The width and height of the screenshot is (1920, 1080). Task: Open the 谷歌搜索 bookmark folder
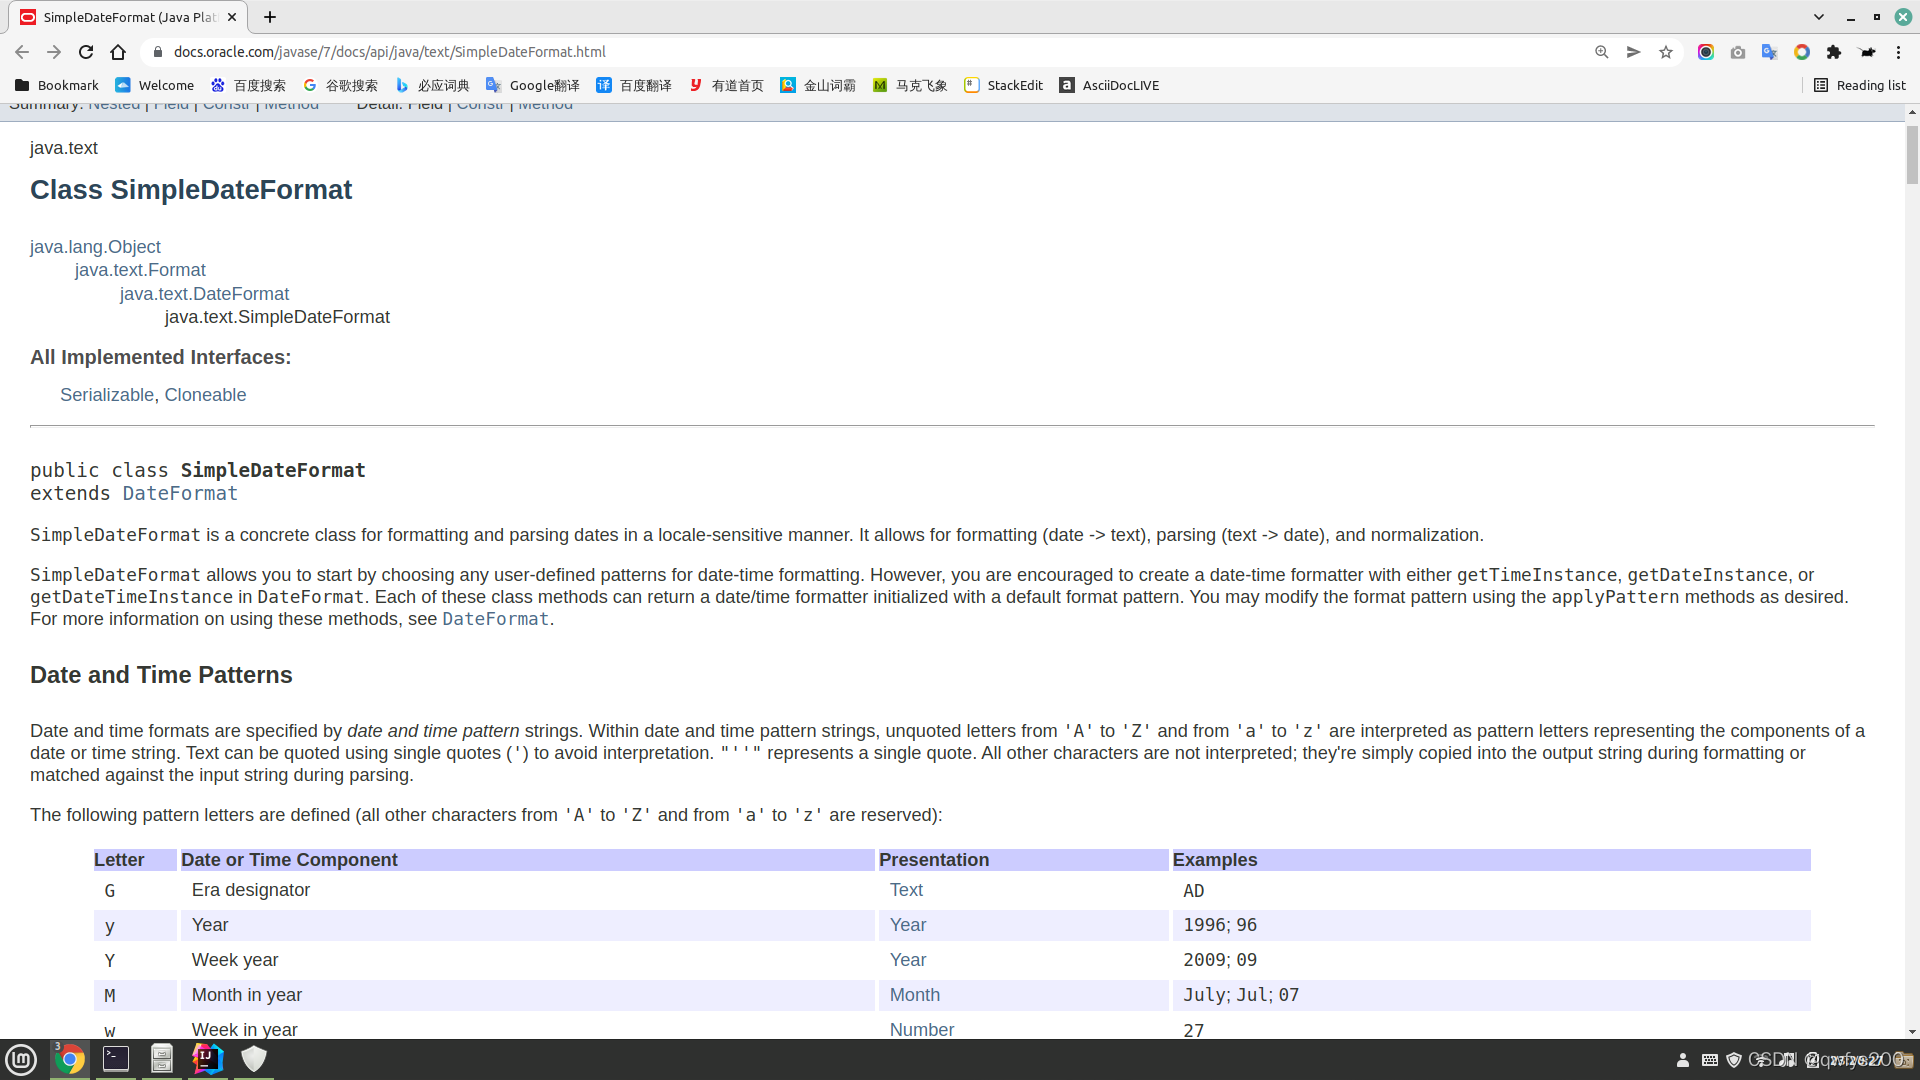tap(342, 84)
